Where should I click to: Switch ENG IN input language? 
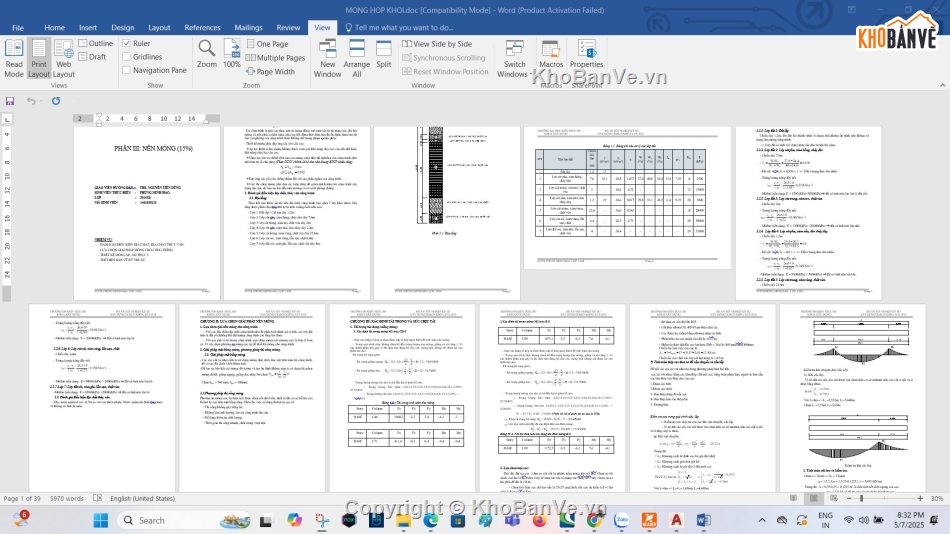825,520
